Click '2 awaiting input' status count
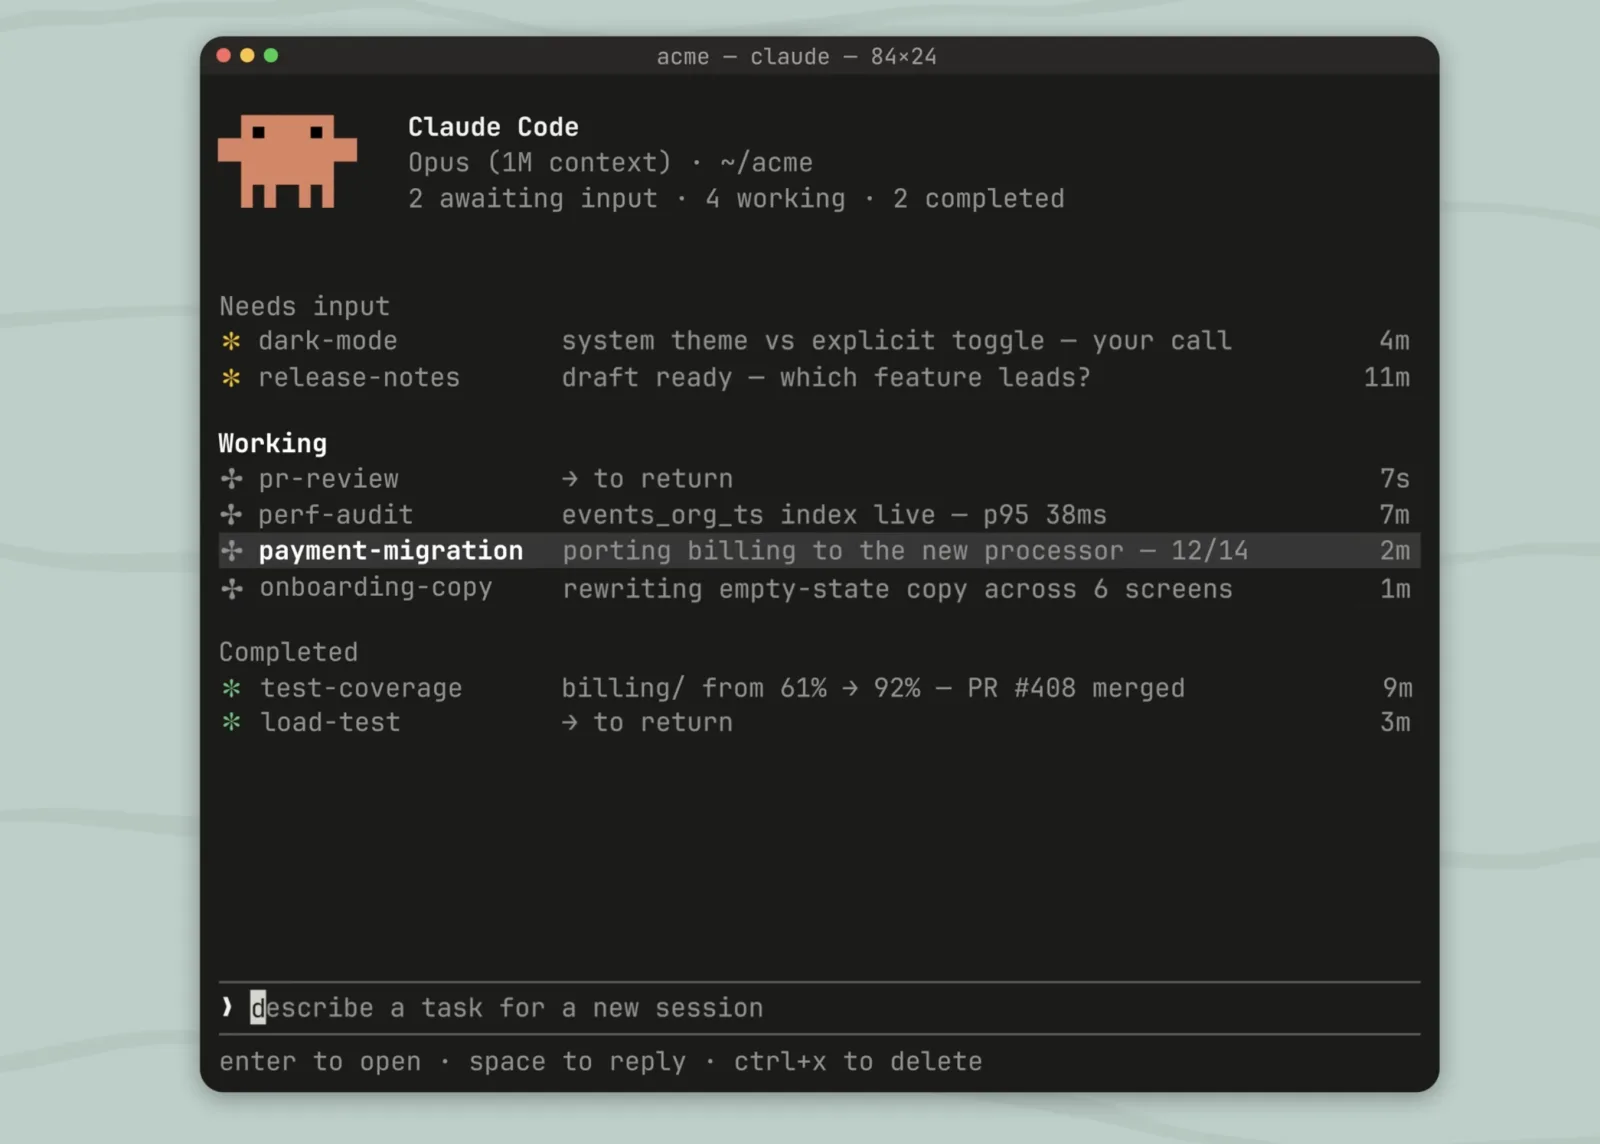The height and width of the screenshot is (1144, 1600). pyautogui.click(x=532, y=199)
